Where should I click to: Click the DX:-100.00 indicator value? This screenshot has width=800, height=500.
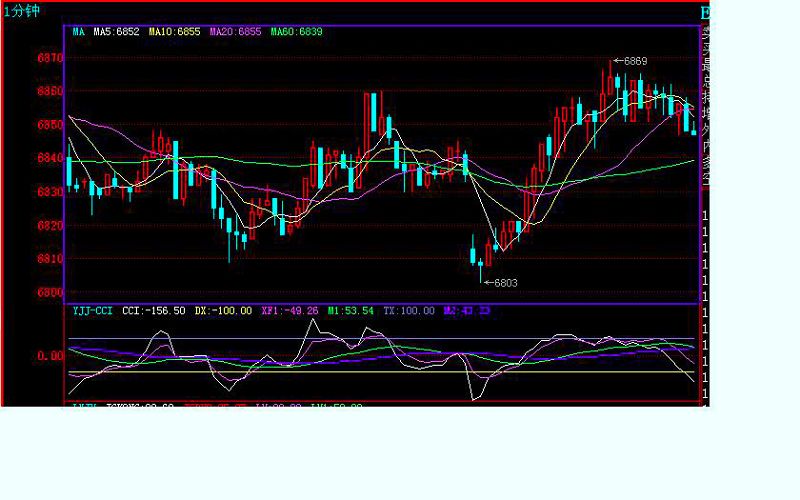click(223, 311)
